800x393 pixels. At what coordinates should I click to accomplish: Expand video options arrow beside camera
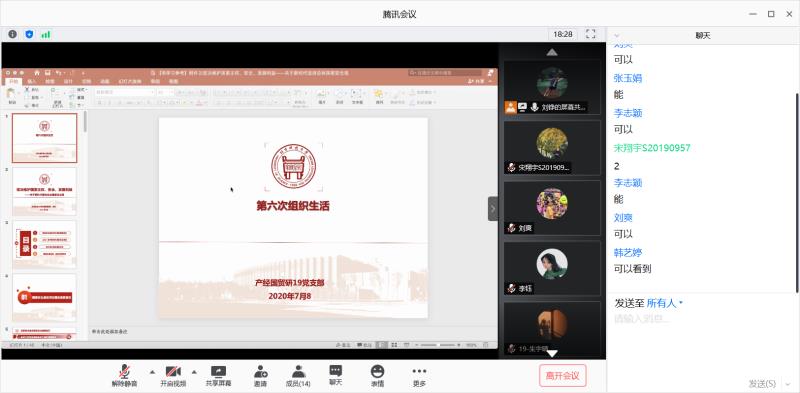(194, 372)
